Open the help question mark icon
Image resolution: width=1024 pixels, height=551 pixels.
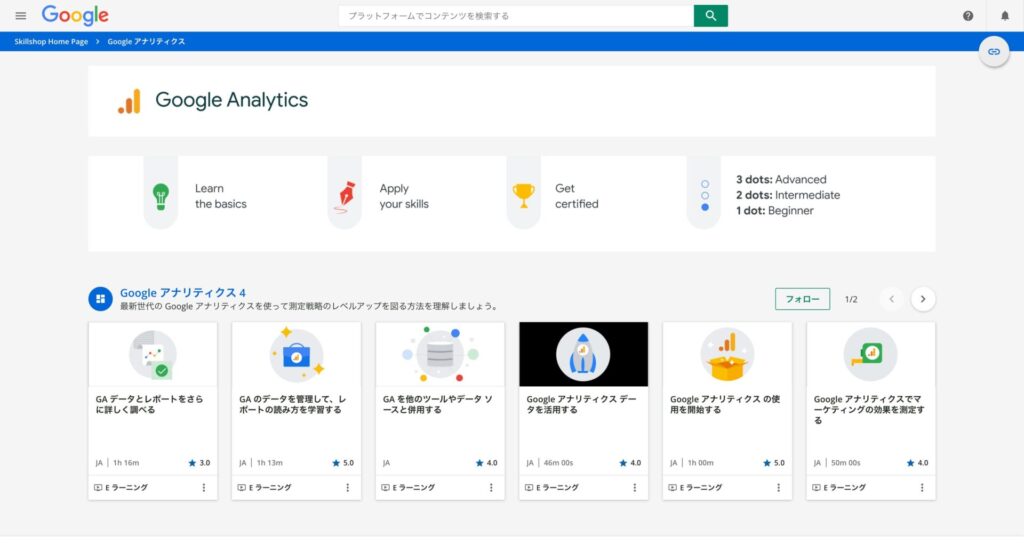(968, 16)
